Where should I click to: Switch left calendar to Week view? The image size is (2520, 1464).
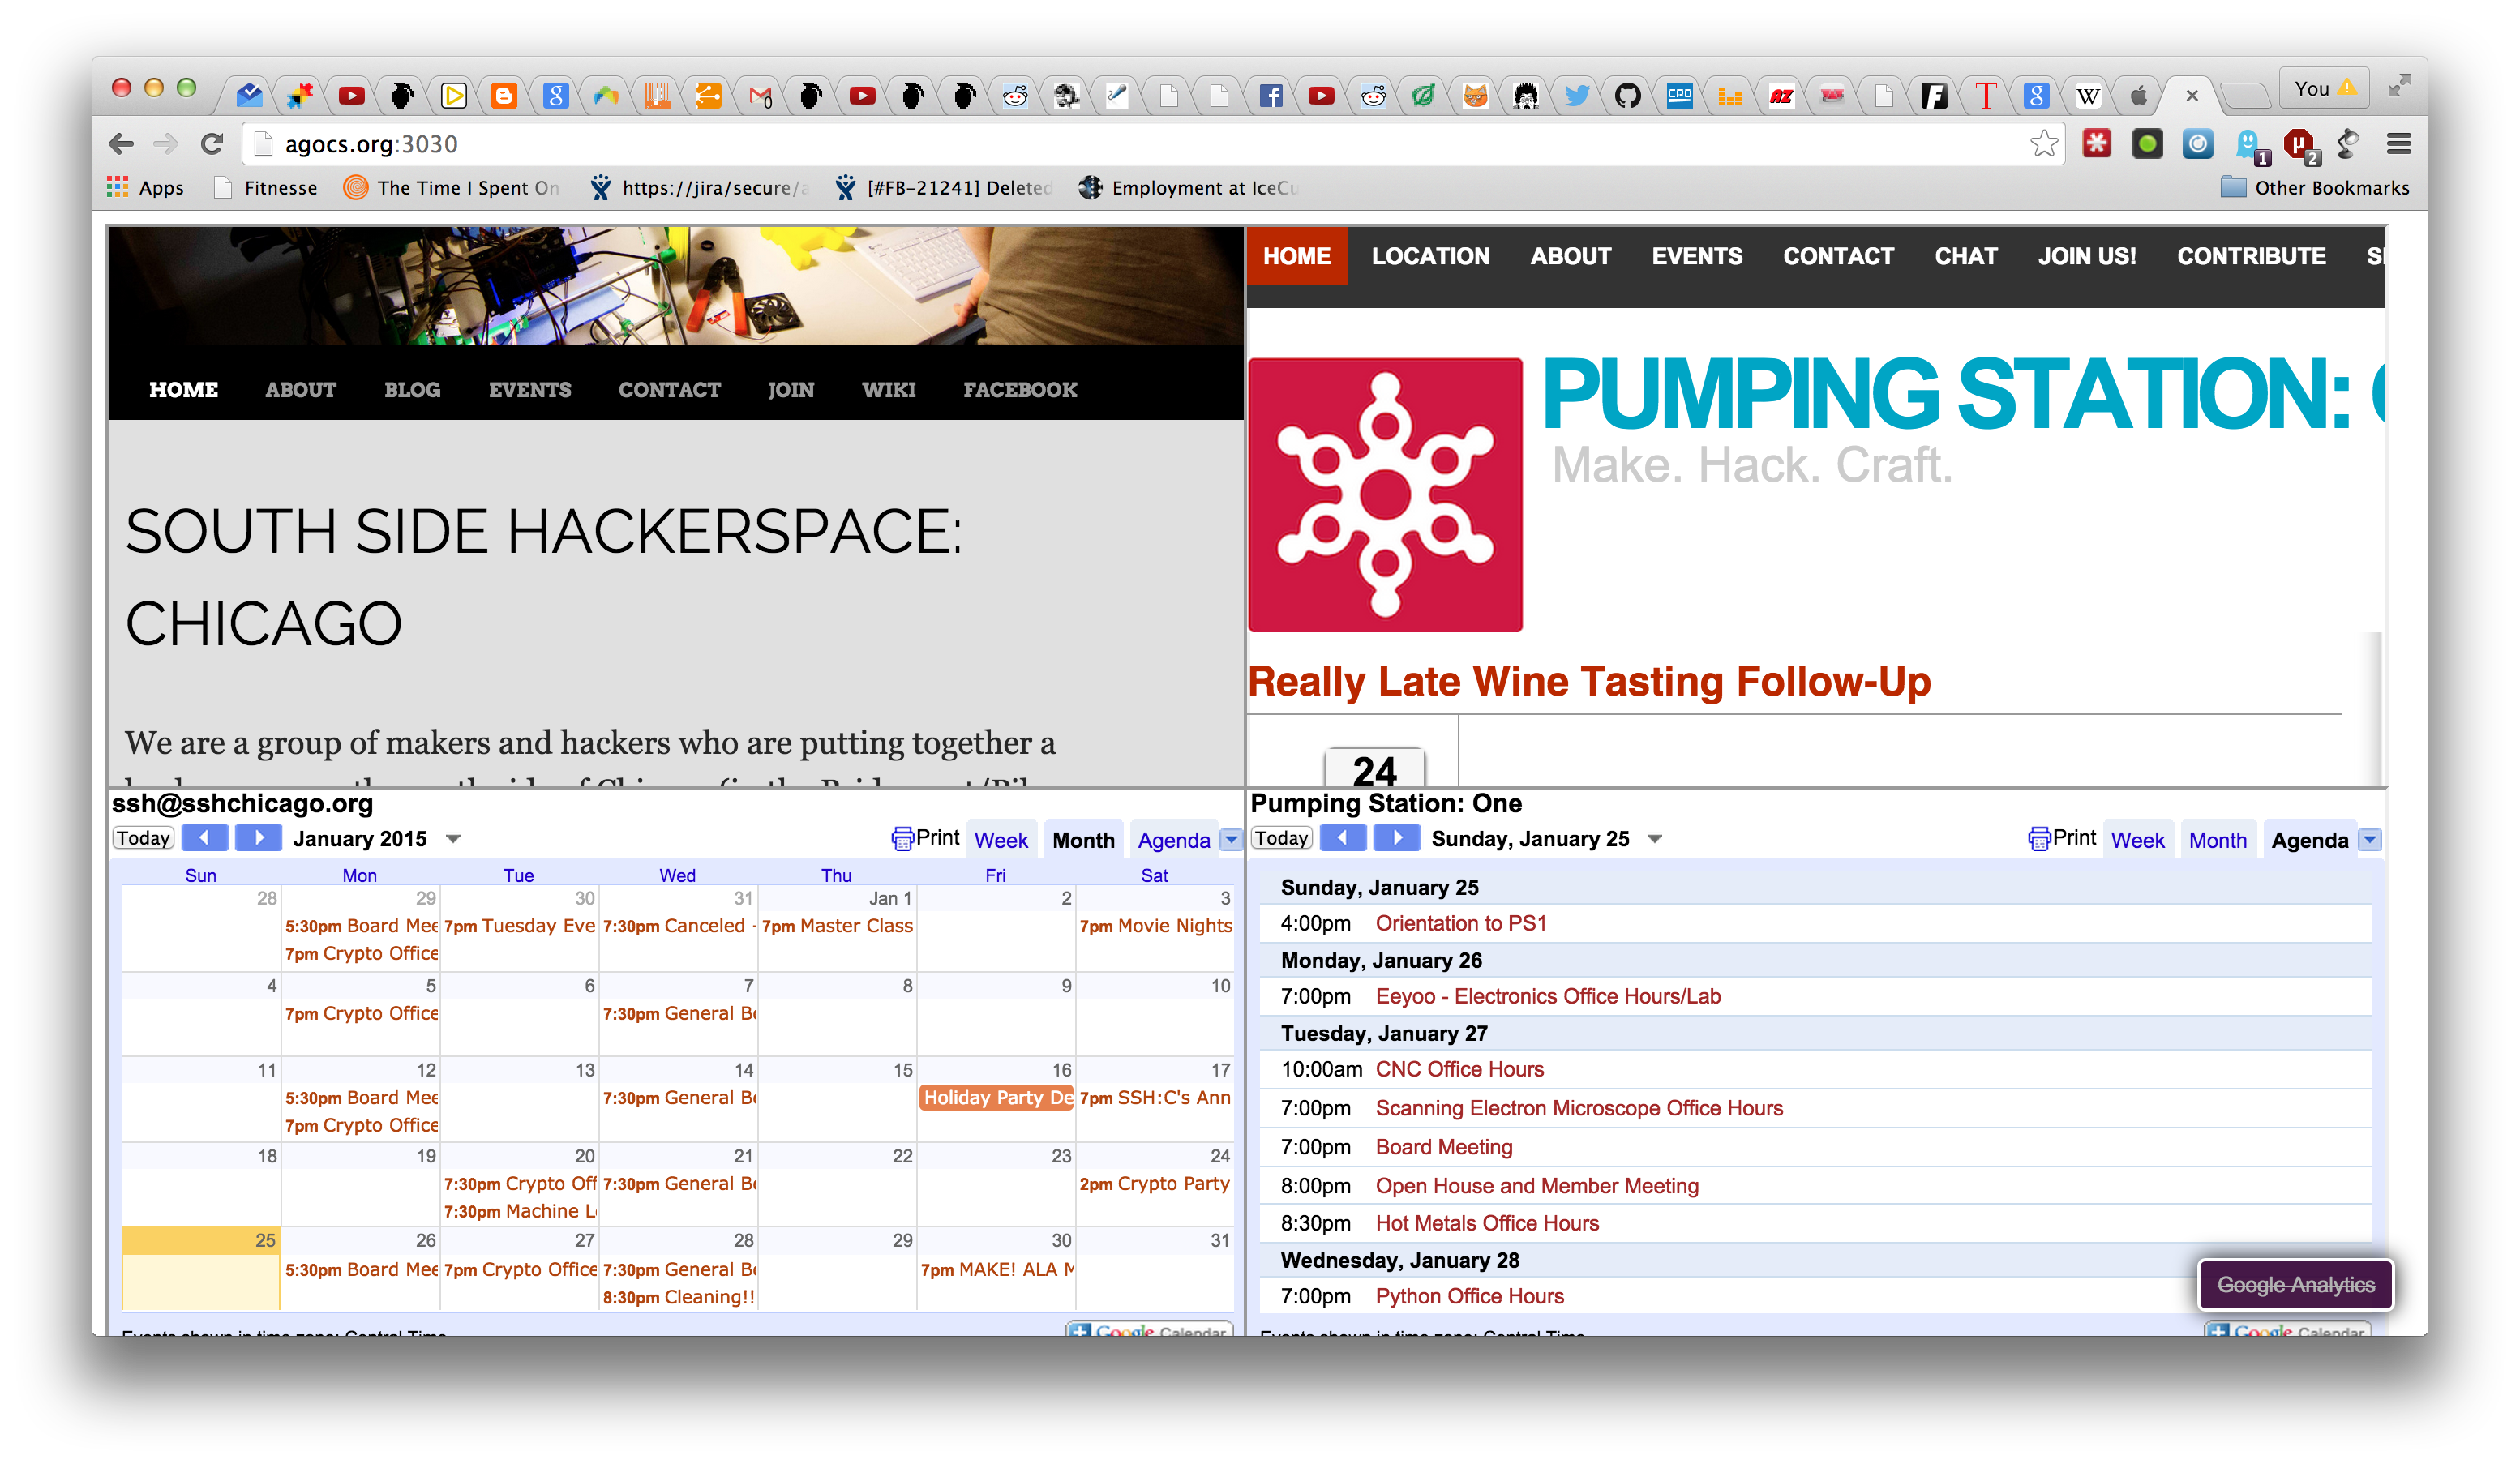1001,840
